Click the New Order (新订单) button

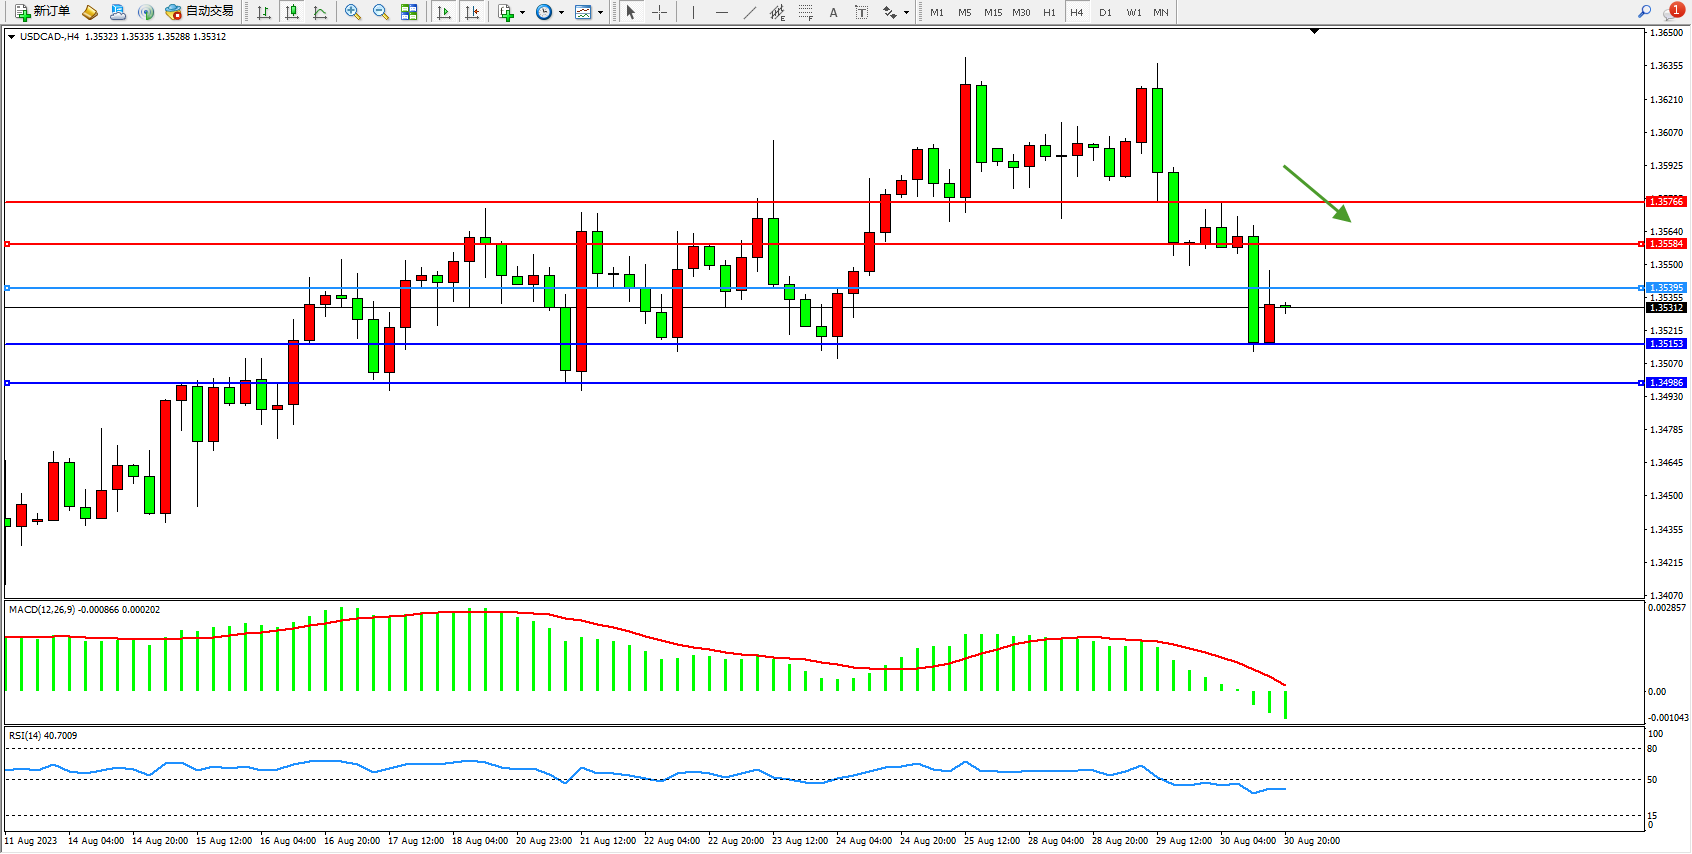pos(42,12)
